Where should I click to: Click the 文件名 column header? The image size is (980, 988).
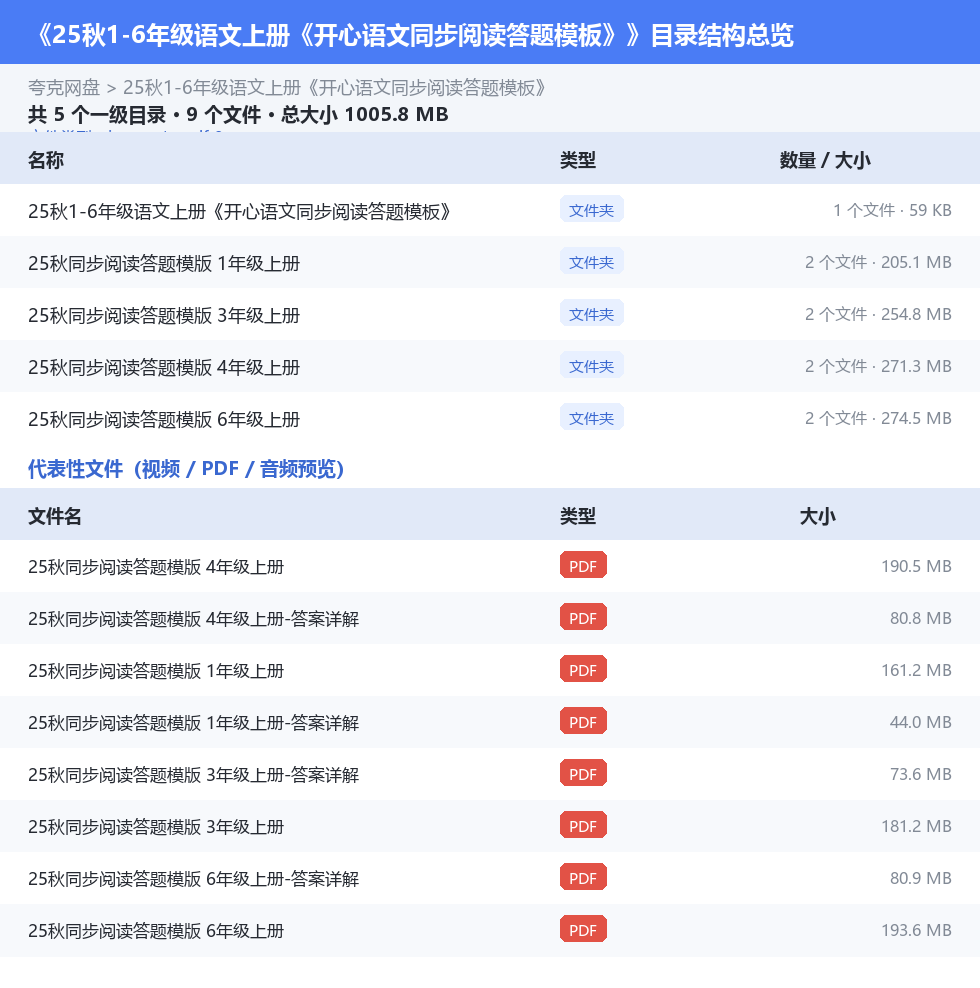[55, 516]
